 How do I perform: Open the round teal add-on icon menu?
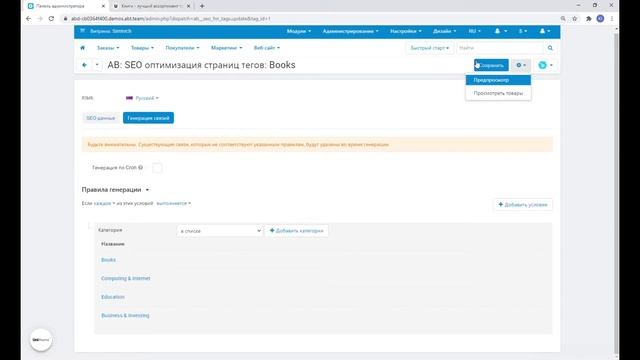coord(545,65)
